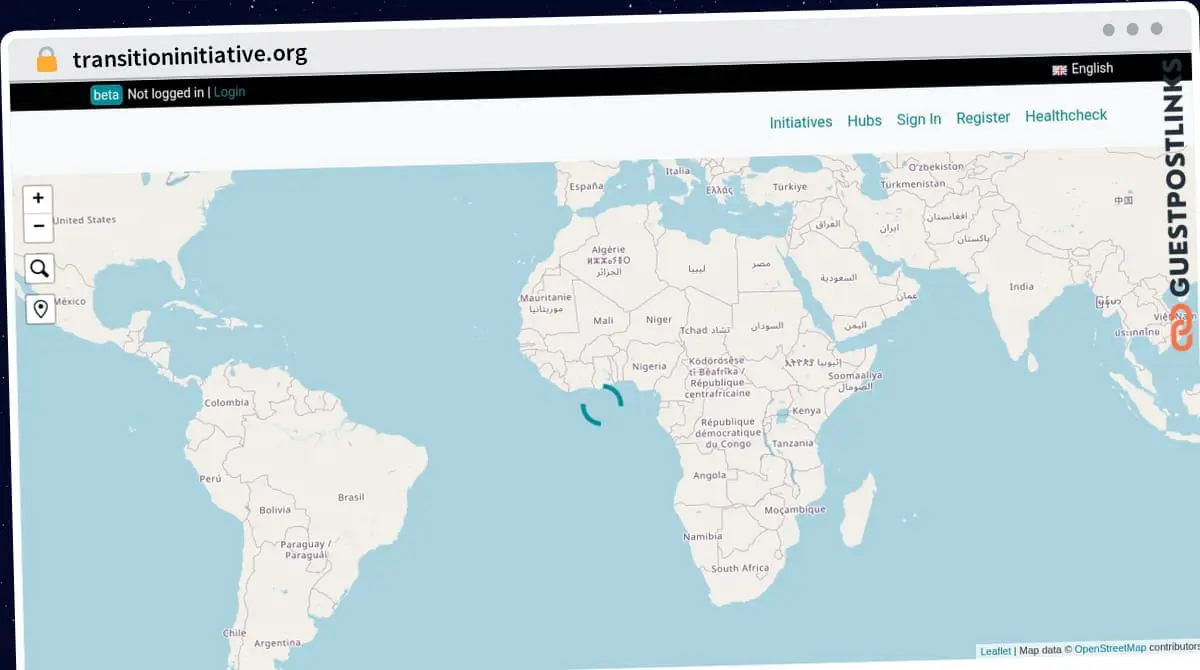Viewport: 1200px width, 670px height.
Task: Zoom in on the map
Action: (x=38, y=198)
